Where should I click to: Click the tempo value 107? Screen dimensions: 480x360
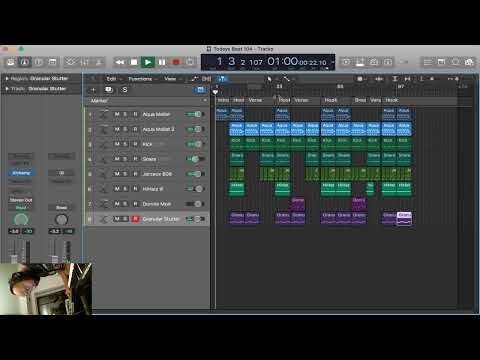[x=256, y=62]
